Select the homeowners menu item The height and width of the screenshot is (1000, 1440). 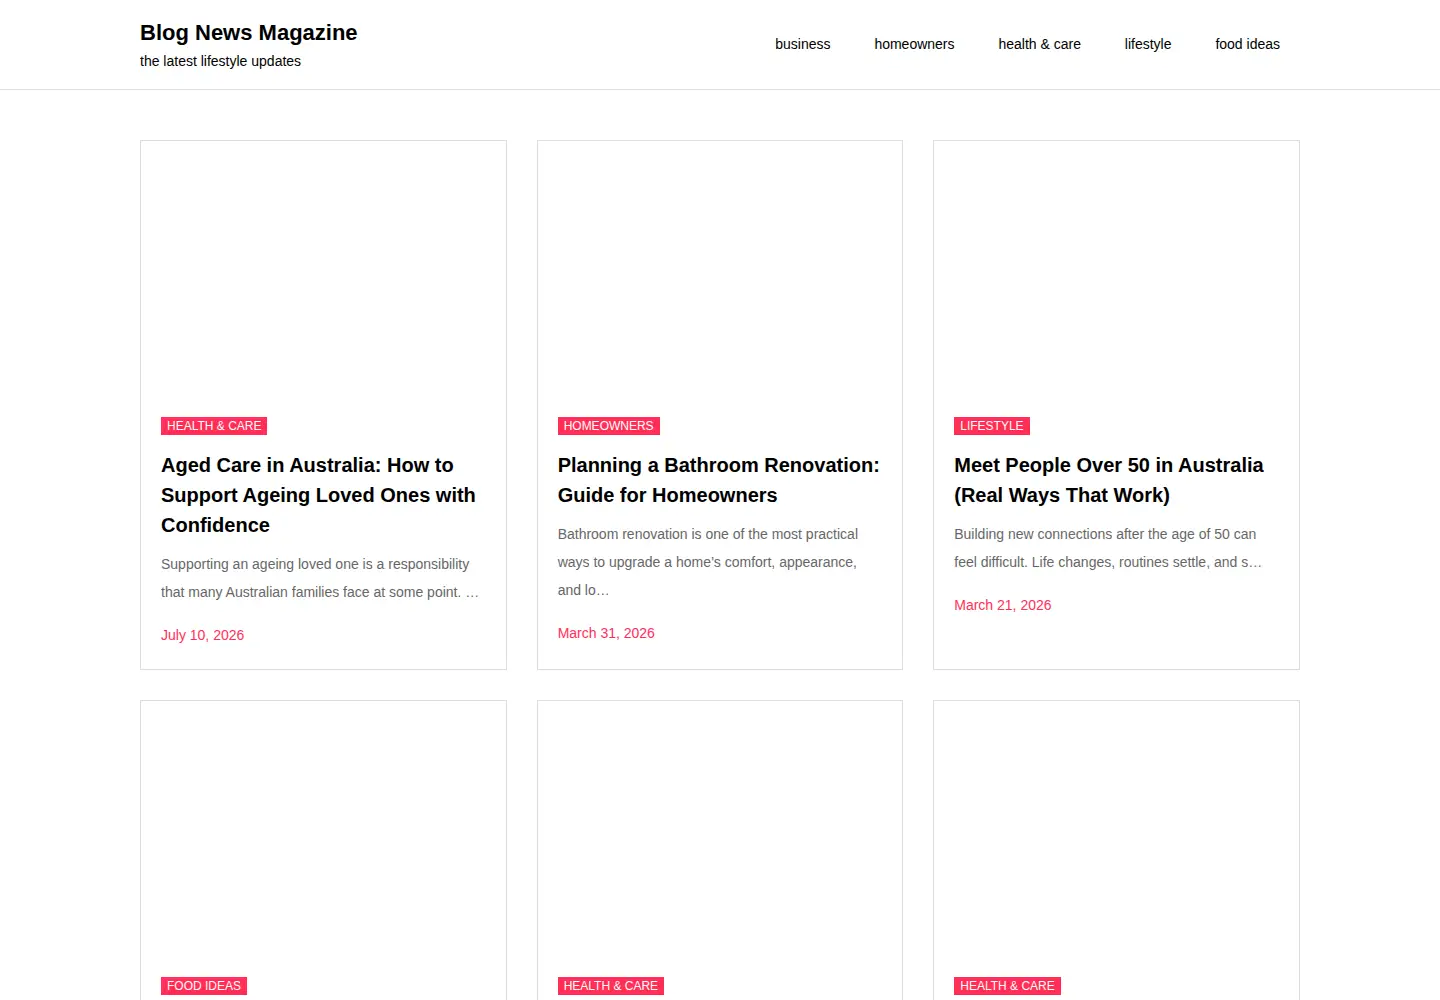(914, 44)
